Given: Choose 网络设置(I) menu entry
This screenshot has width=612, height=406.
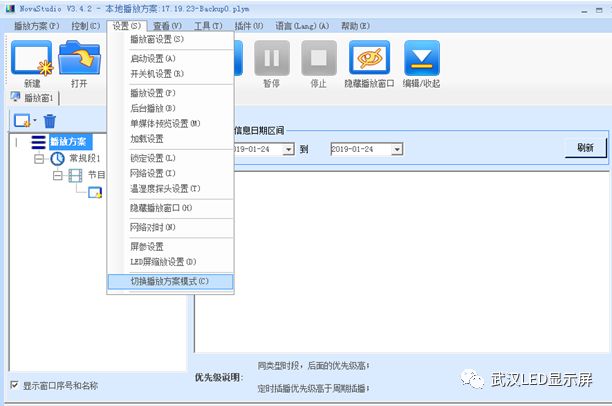Looking at the screenshot, I should 171,173.
